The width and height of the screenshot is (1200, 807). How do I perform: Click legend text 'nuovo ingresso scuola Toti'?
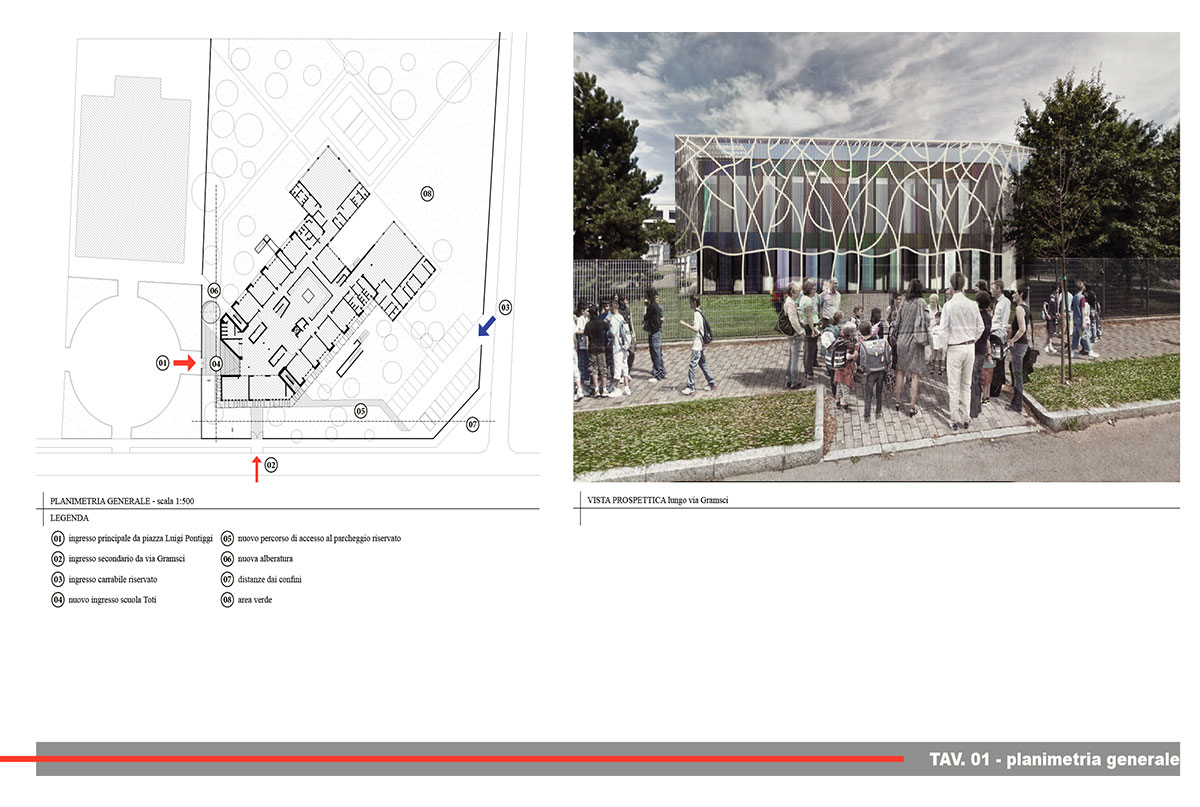(x=114, y=600)
